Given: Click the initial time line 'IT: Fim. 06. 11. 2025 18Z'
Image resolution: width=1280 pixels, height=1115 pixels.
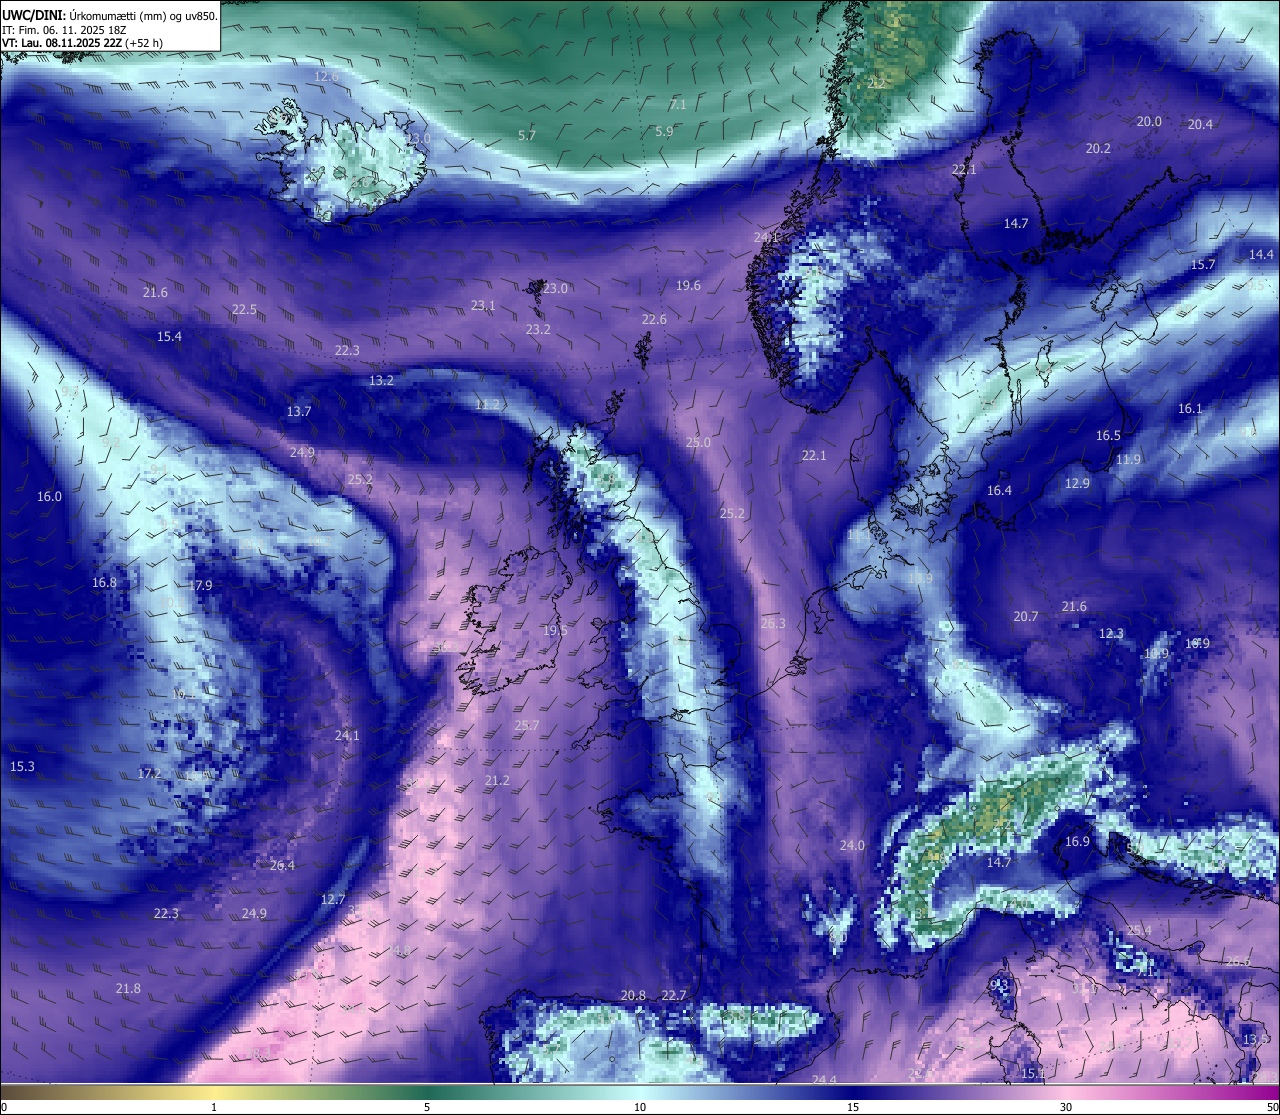Looking at the screenshot, I should click(x=65, y=30).
